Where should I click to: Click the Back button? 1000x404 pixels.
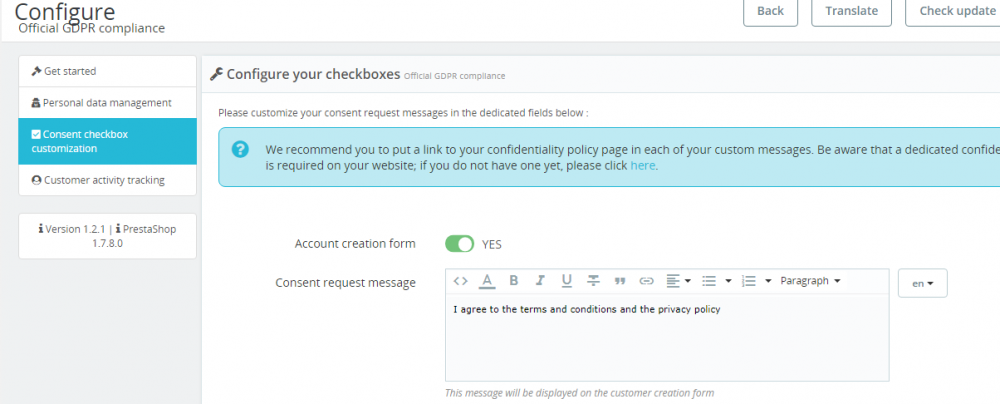click(770, 11)
